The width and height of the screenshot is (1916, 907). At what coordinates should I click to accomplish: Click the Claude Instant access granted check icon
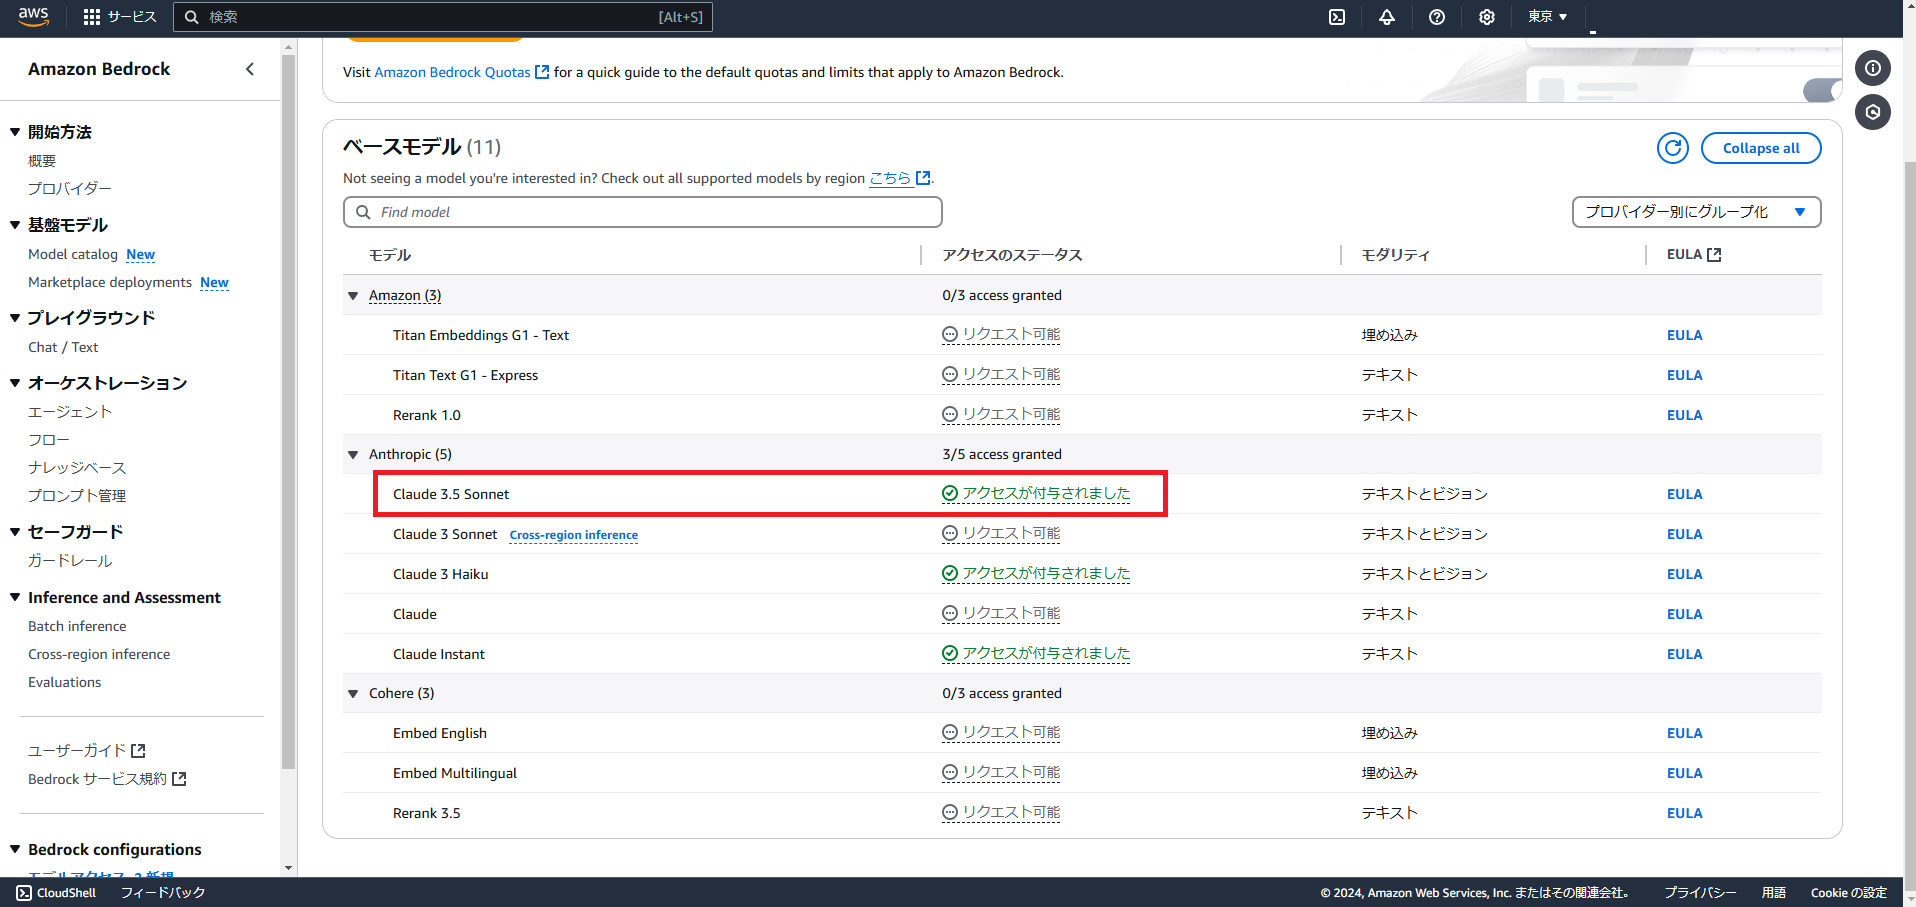pyautogui.click(x=950, y=653)
